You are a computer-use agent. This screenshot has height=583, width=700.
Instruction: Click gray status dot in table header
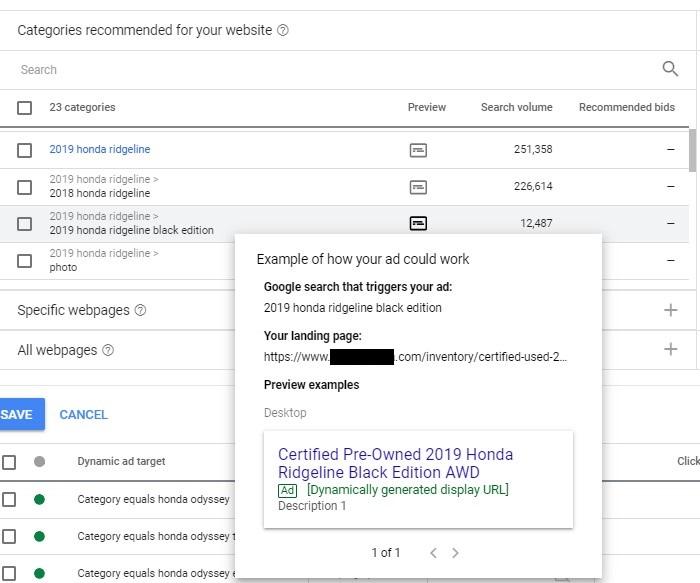coord(39,461)
